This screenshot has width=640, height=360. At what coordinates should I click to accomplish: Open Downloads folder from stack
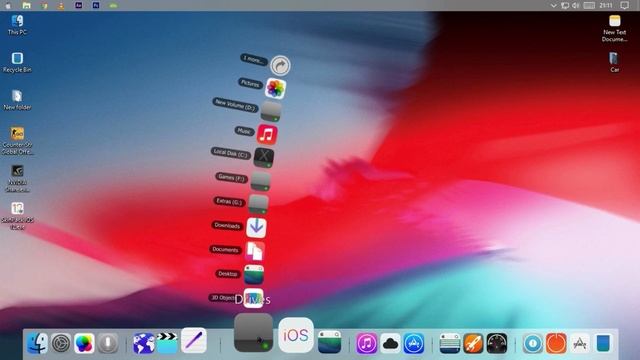256,227
